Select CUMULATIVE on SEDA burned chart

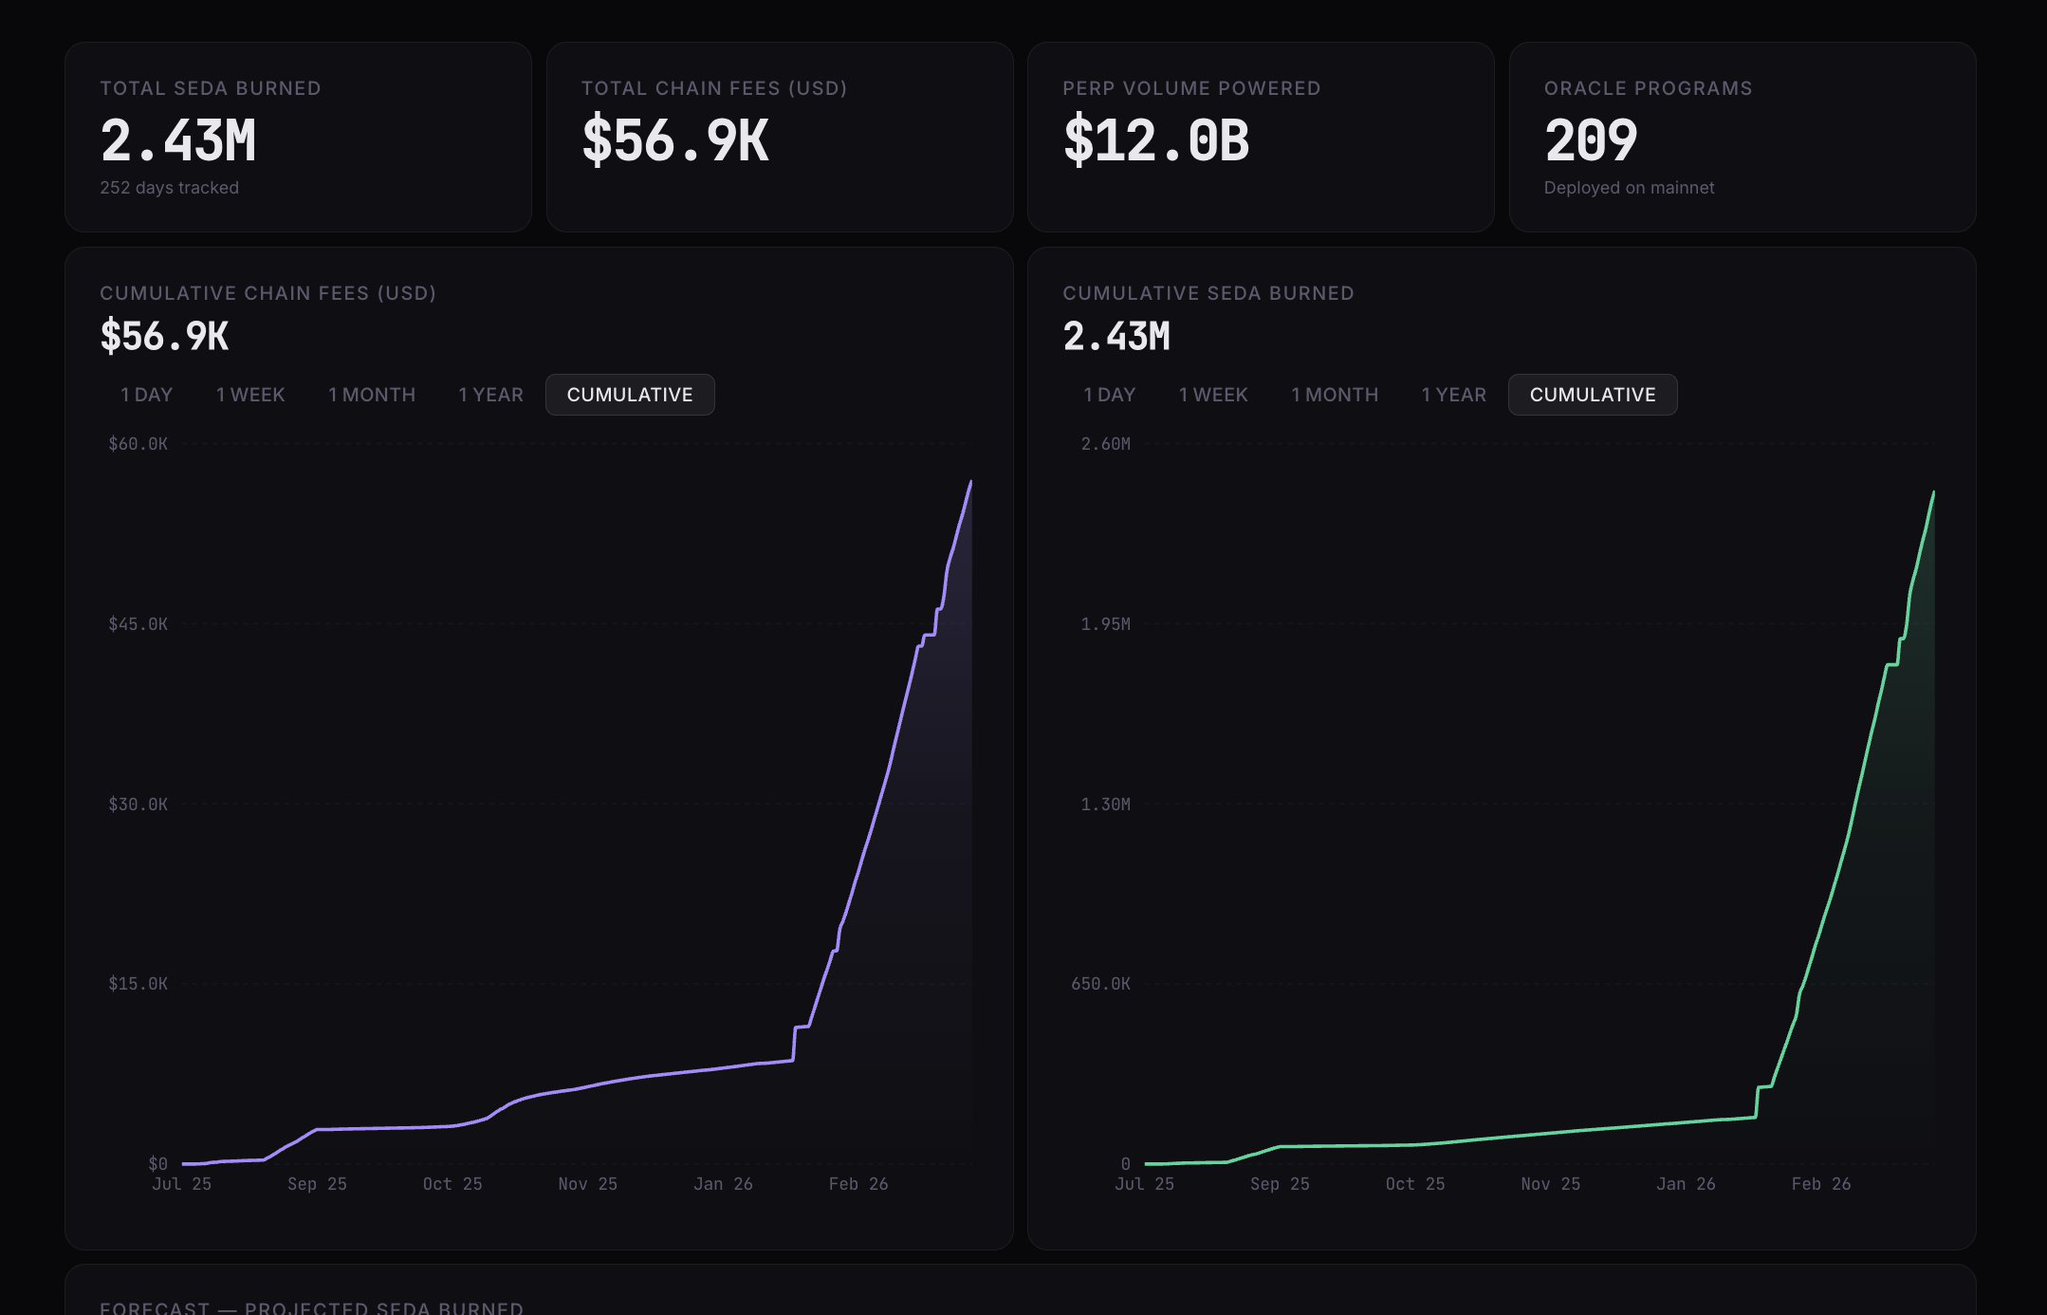1592,395
